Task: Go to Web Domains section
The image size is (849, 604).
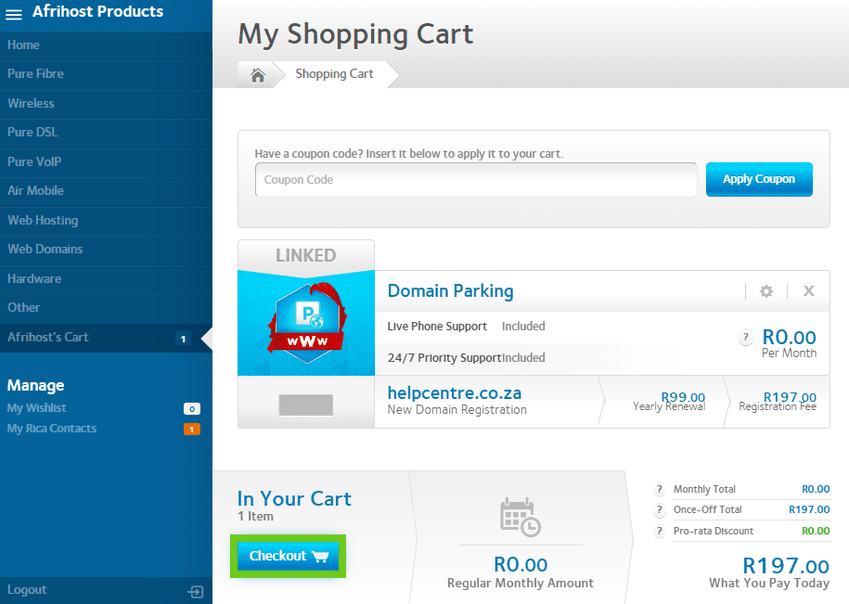Action: click(x=45, y=249)
